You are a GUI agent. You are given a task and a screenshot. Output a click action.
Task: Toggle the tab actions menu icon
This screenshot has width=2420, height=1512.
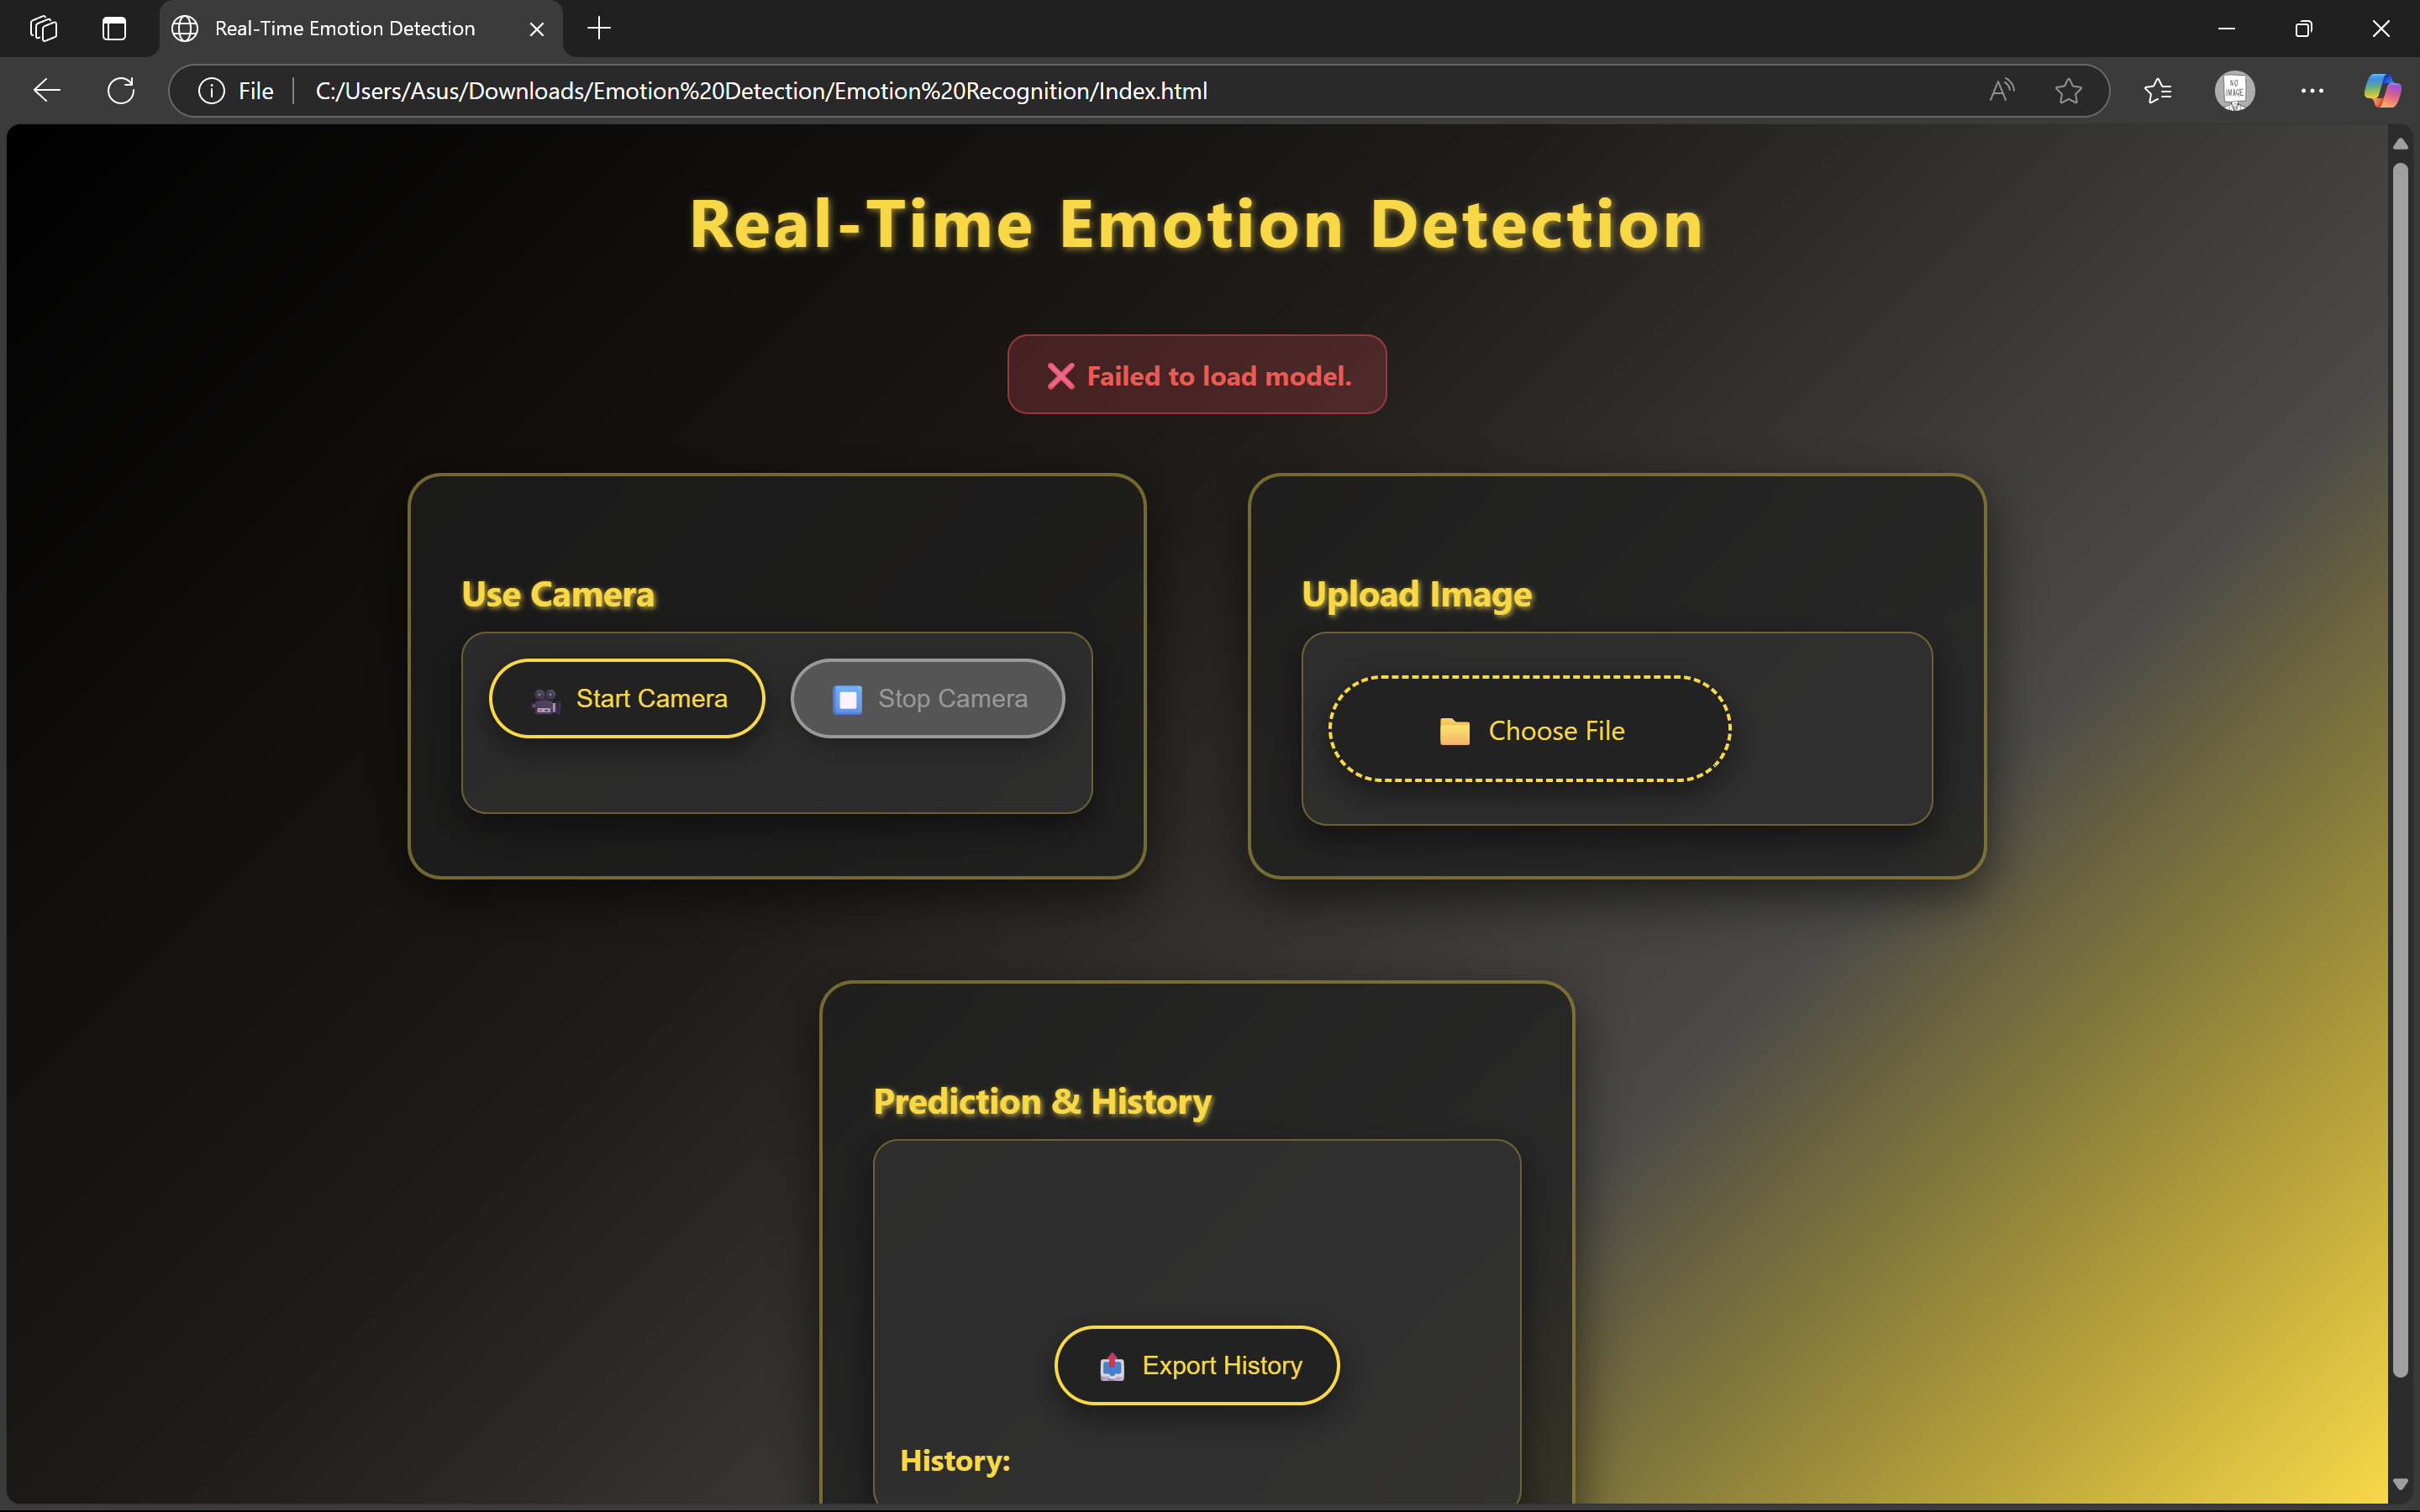(114, 28)
